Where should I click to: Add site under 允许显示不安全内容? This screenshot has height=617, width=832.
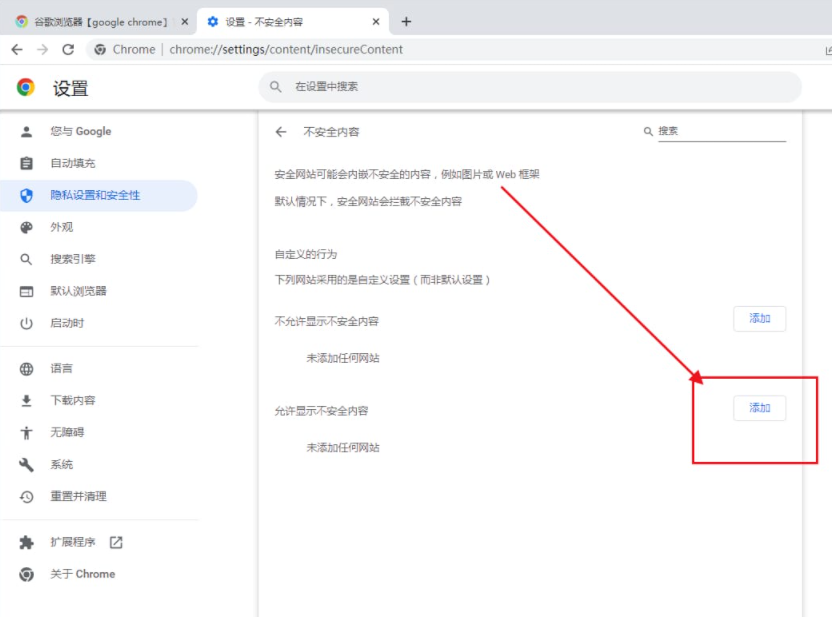pos(759,408)
